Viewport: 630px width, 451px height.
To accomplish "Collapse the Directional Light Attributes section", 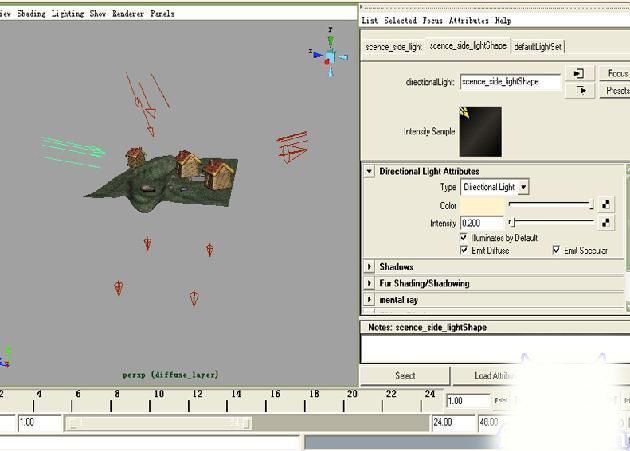I will pyautogui.click(x=370, y=171).
